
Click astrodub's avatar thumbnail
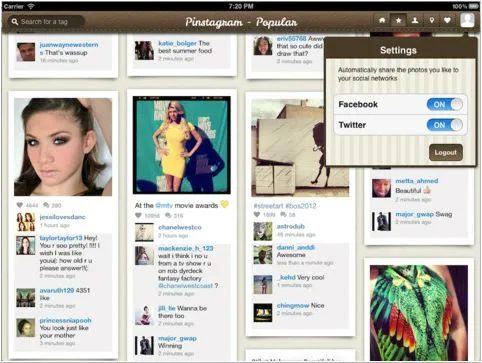(x=263, y=231)
